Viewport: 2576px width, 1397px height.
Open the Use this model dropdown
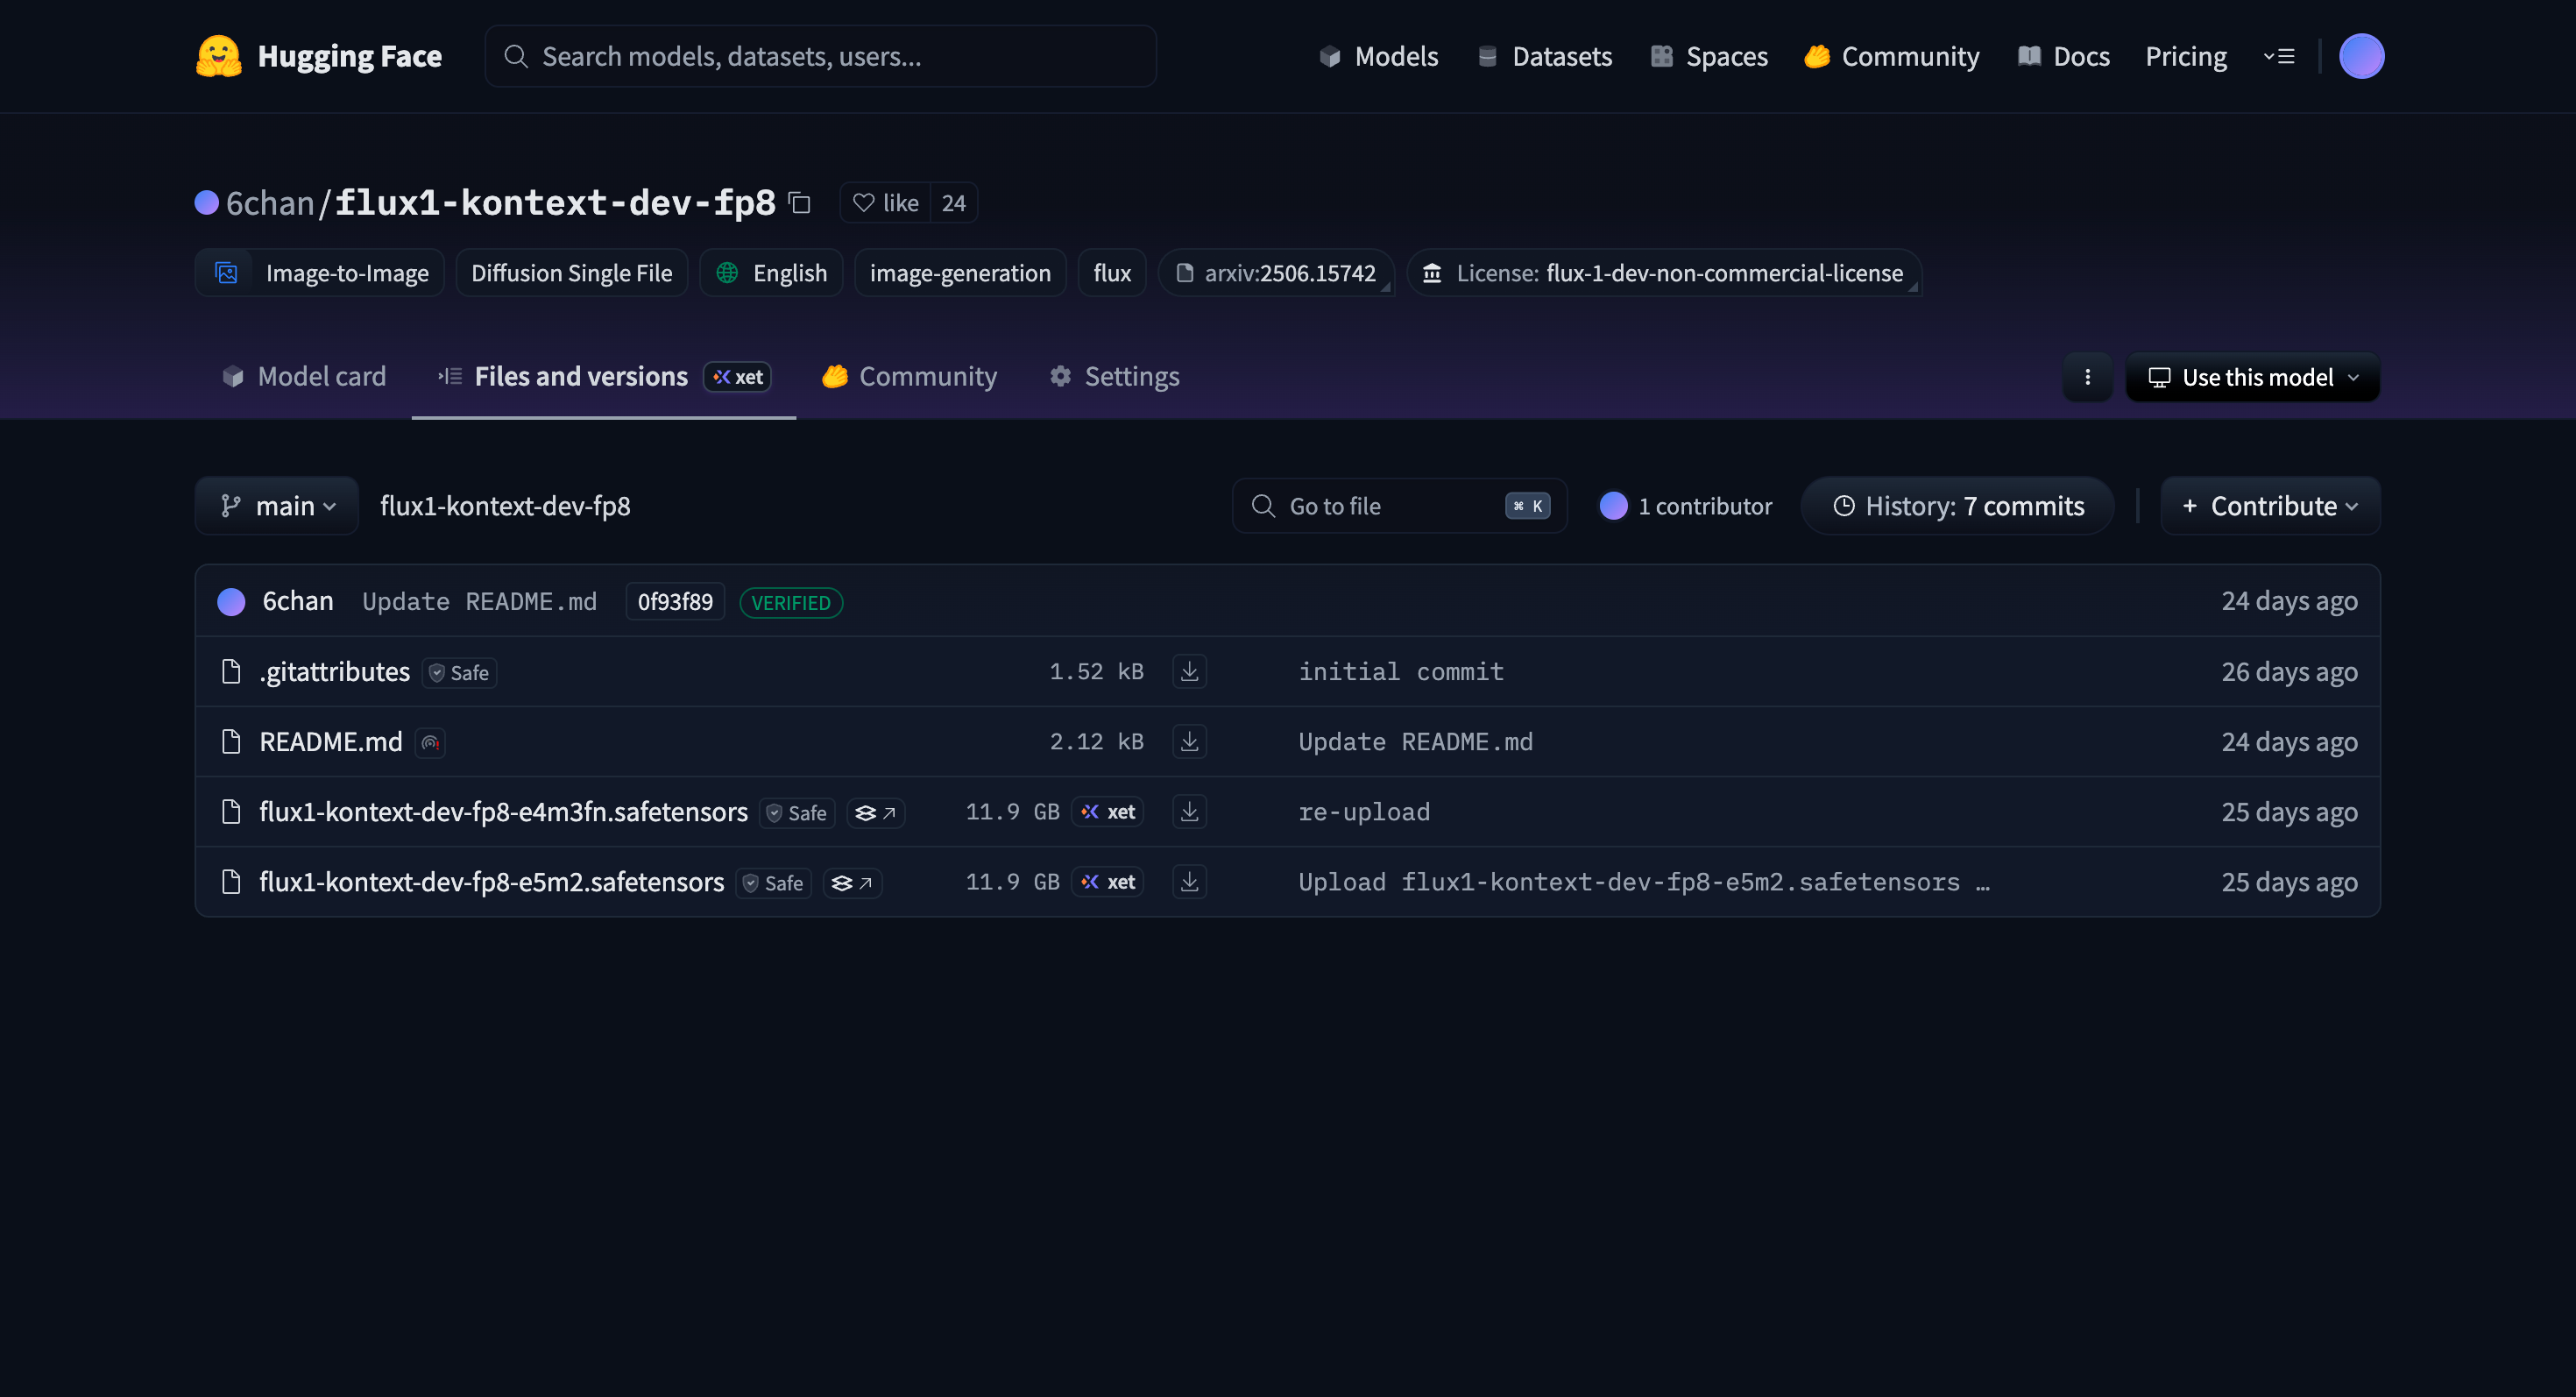point(2253,377)
